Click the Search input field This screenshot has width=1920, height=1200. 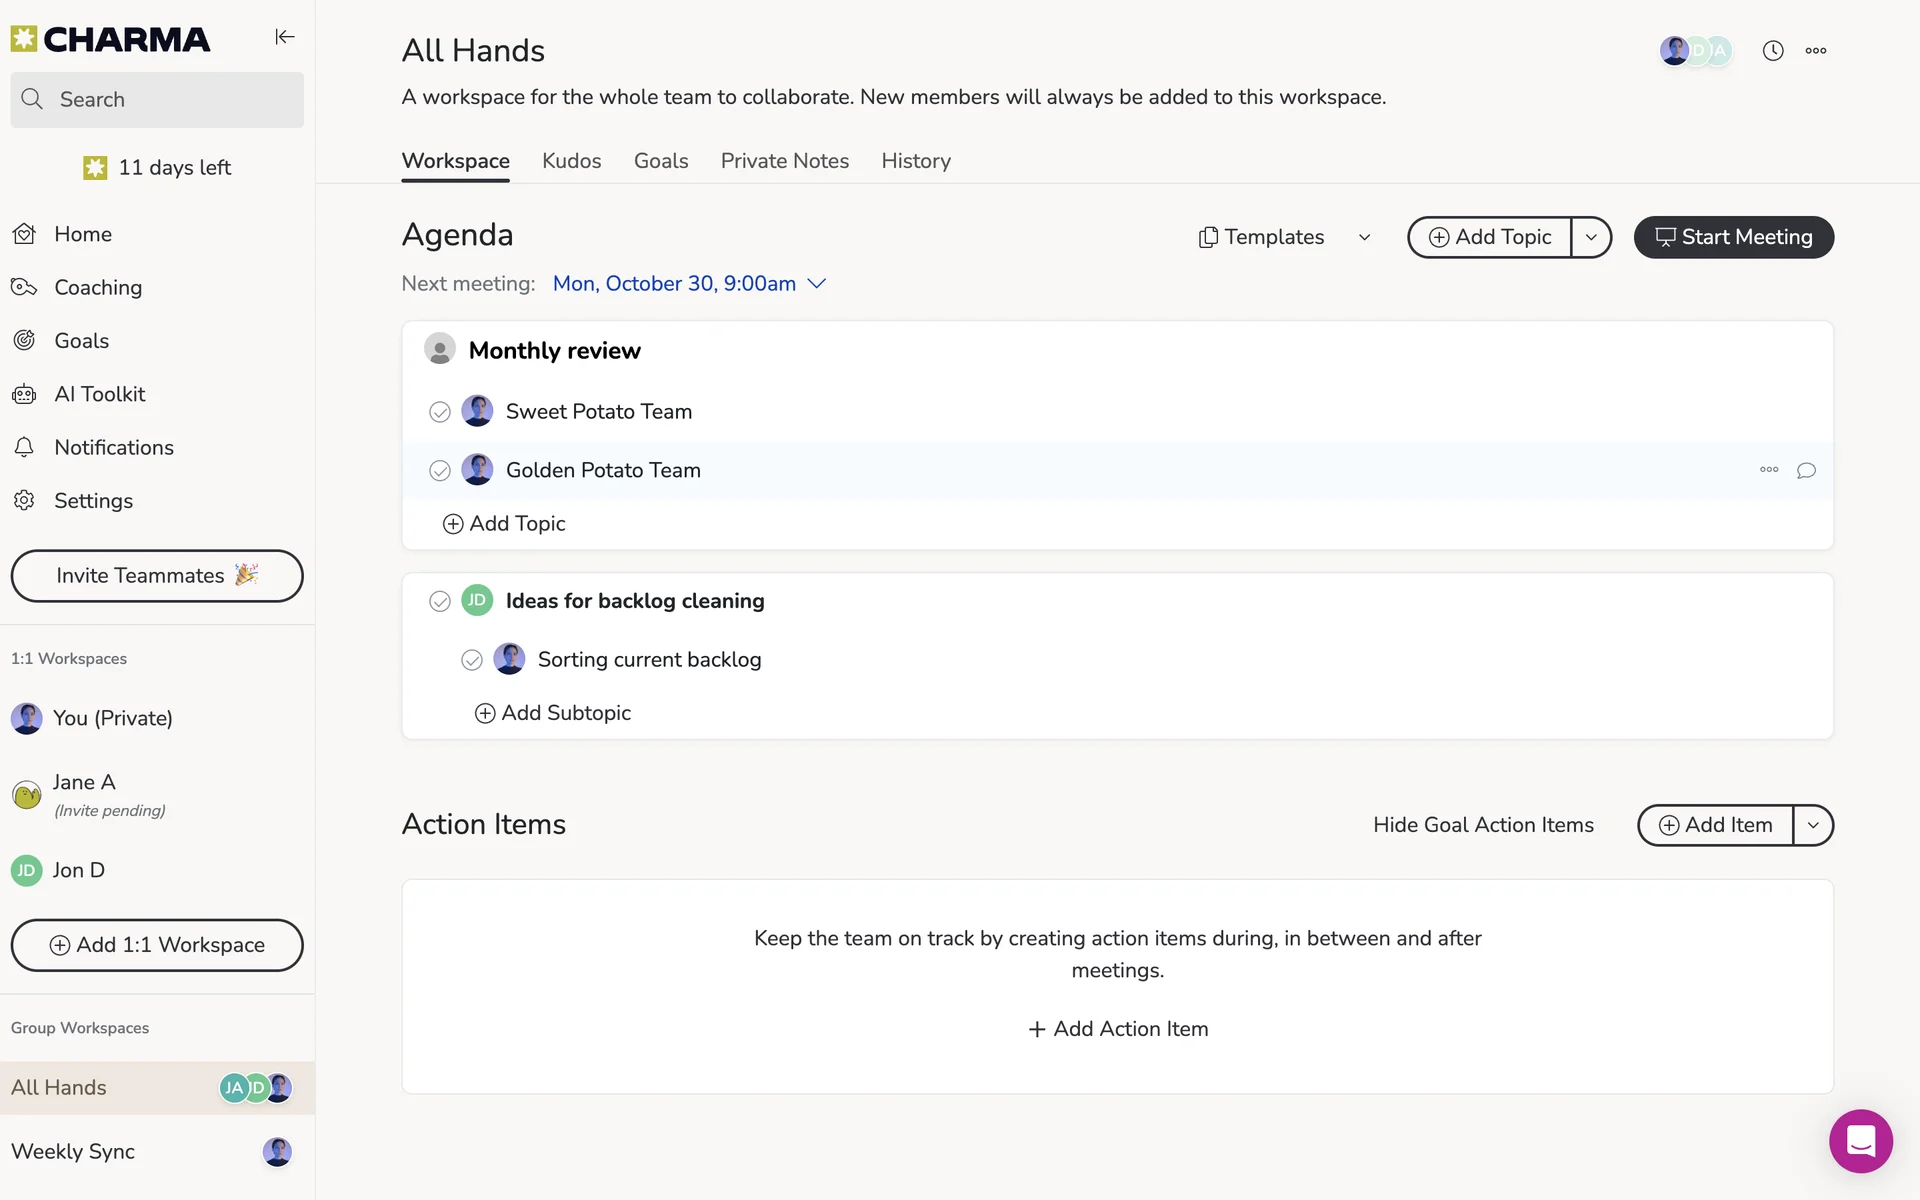coord(157,99)
